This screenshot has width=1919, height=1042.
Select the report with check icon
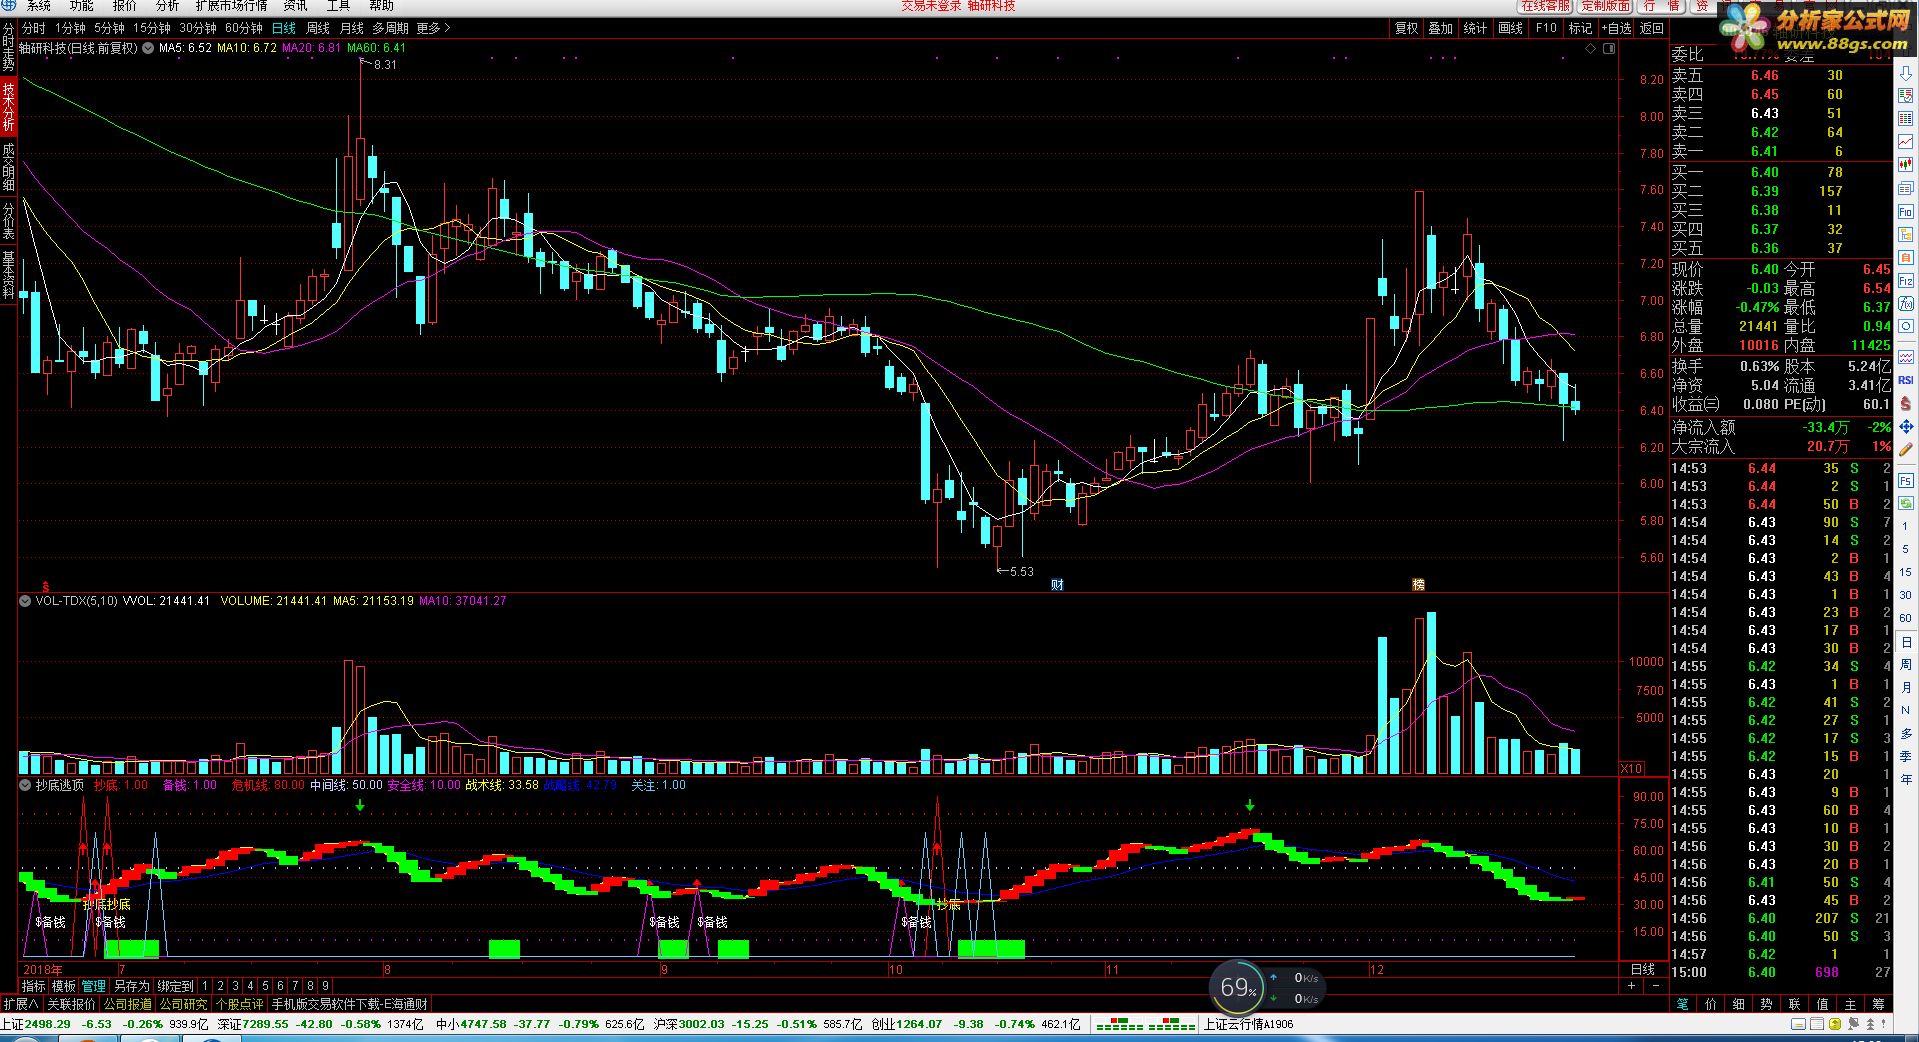(1906, 95)
